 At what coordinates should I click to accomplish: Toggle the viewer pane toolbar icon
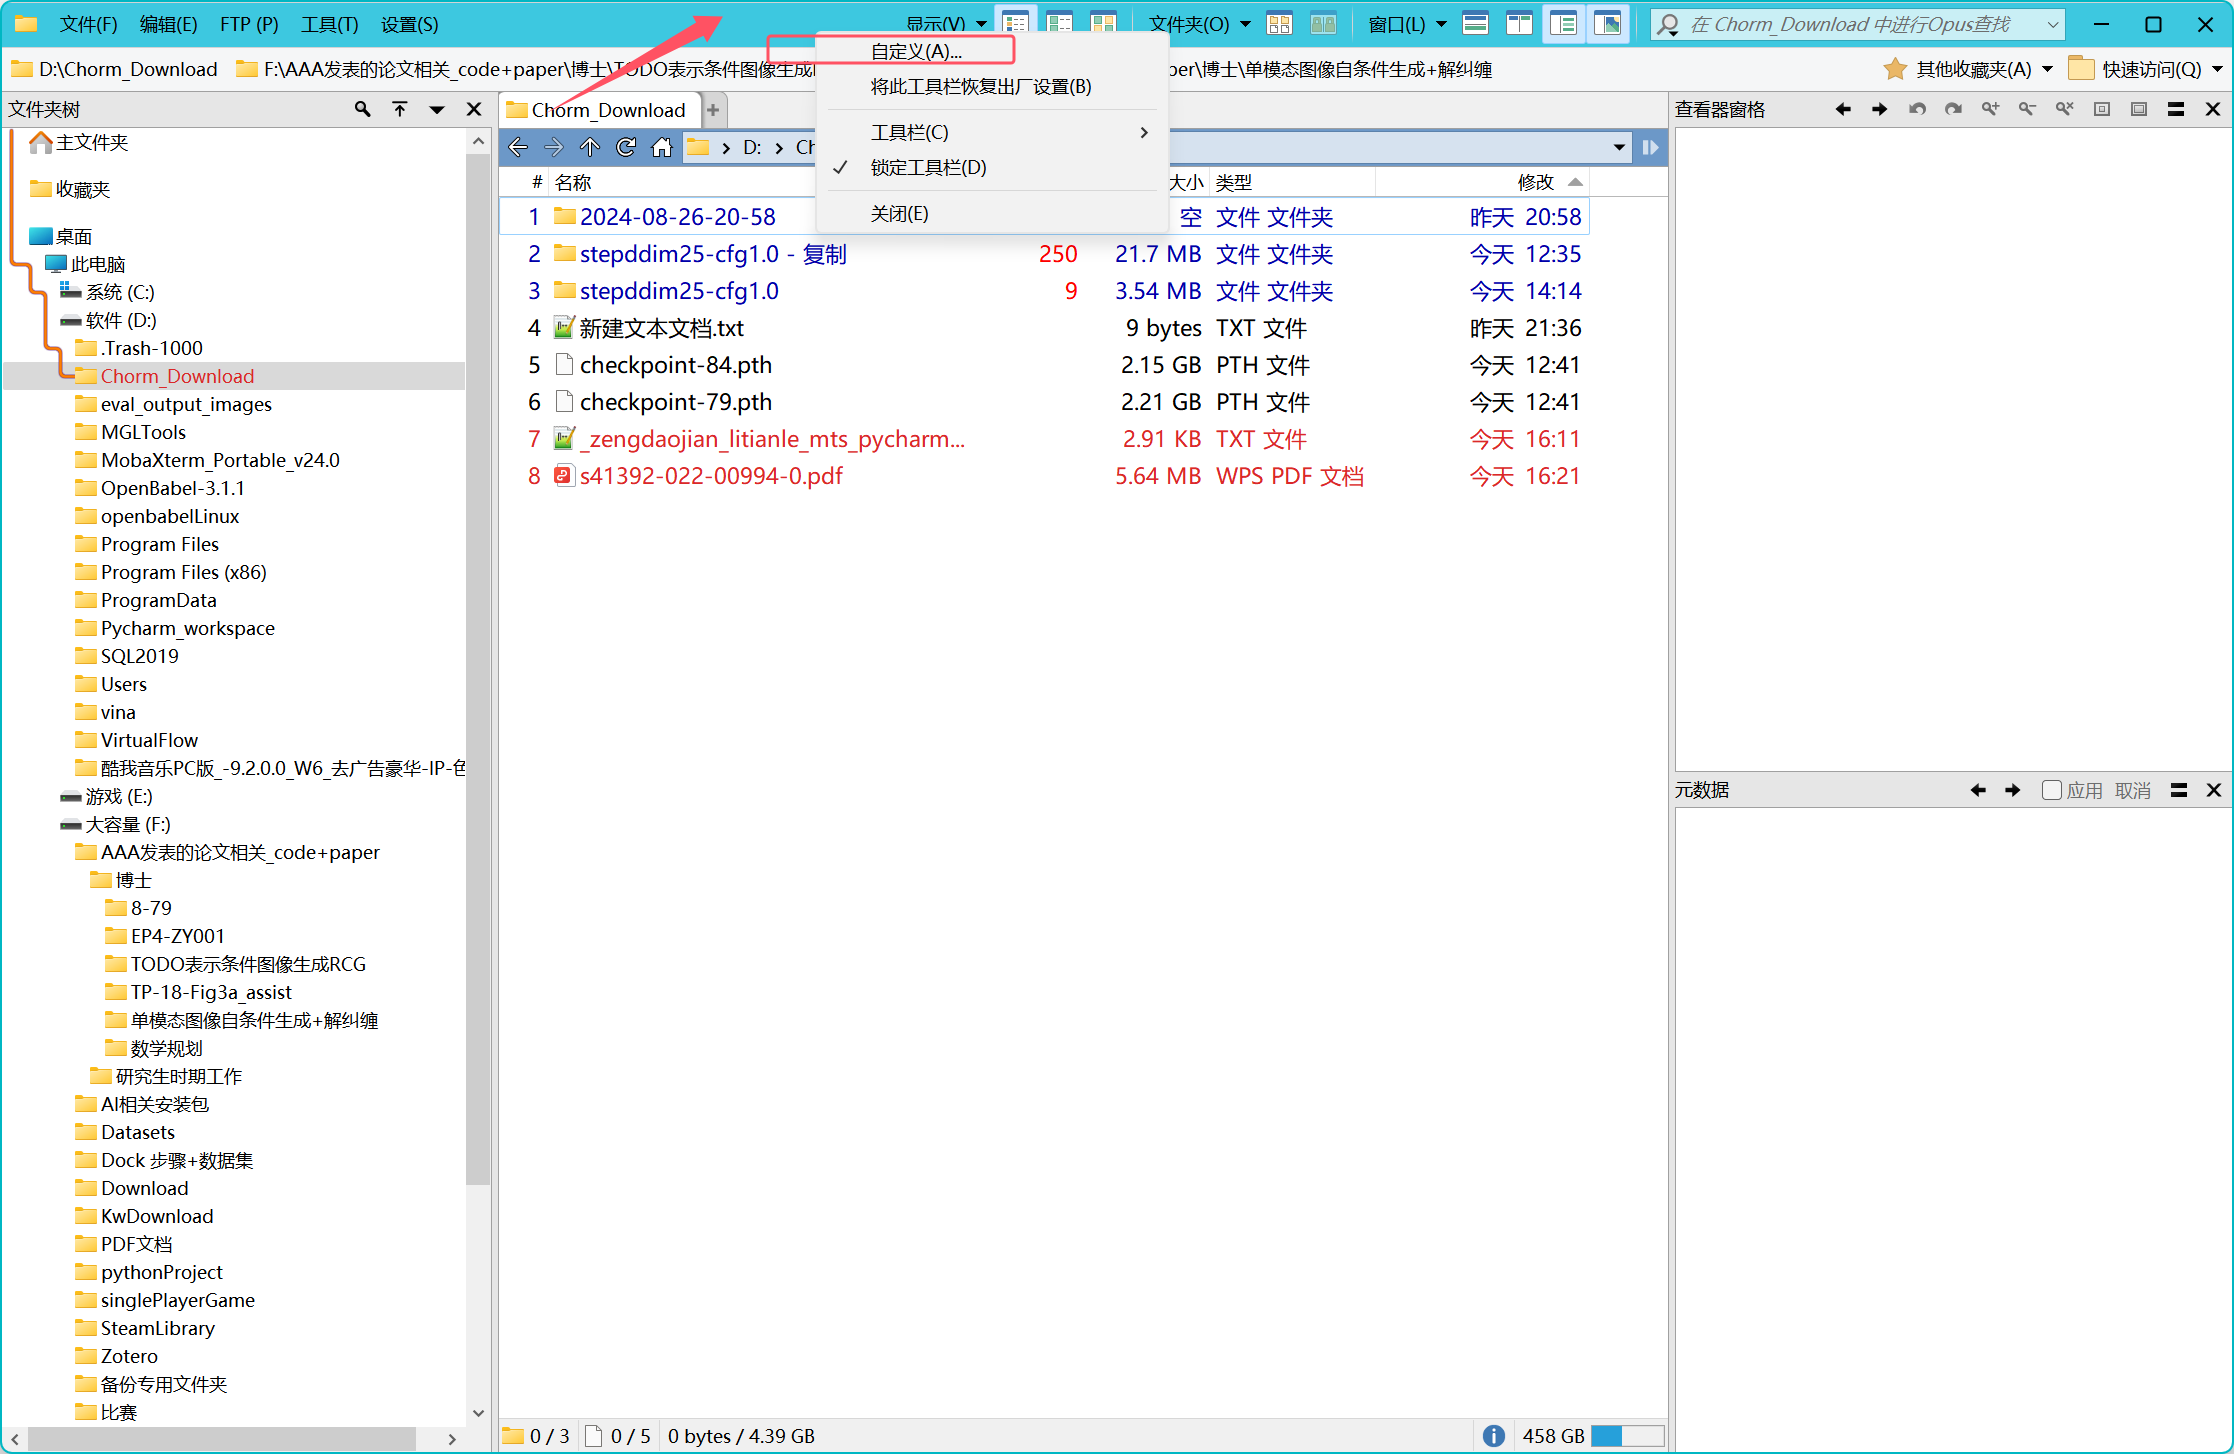tap(1607, 24)
